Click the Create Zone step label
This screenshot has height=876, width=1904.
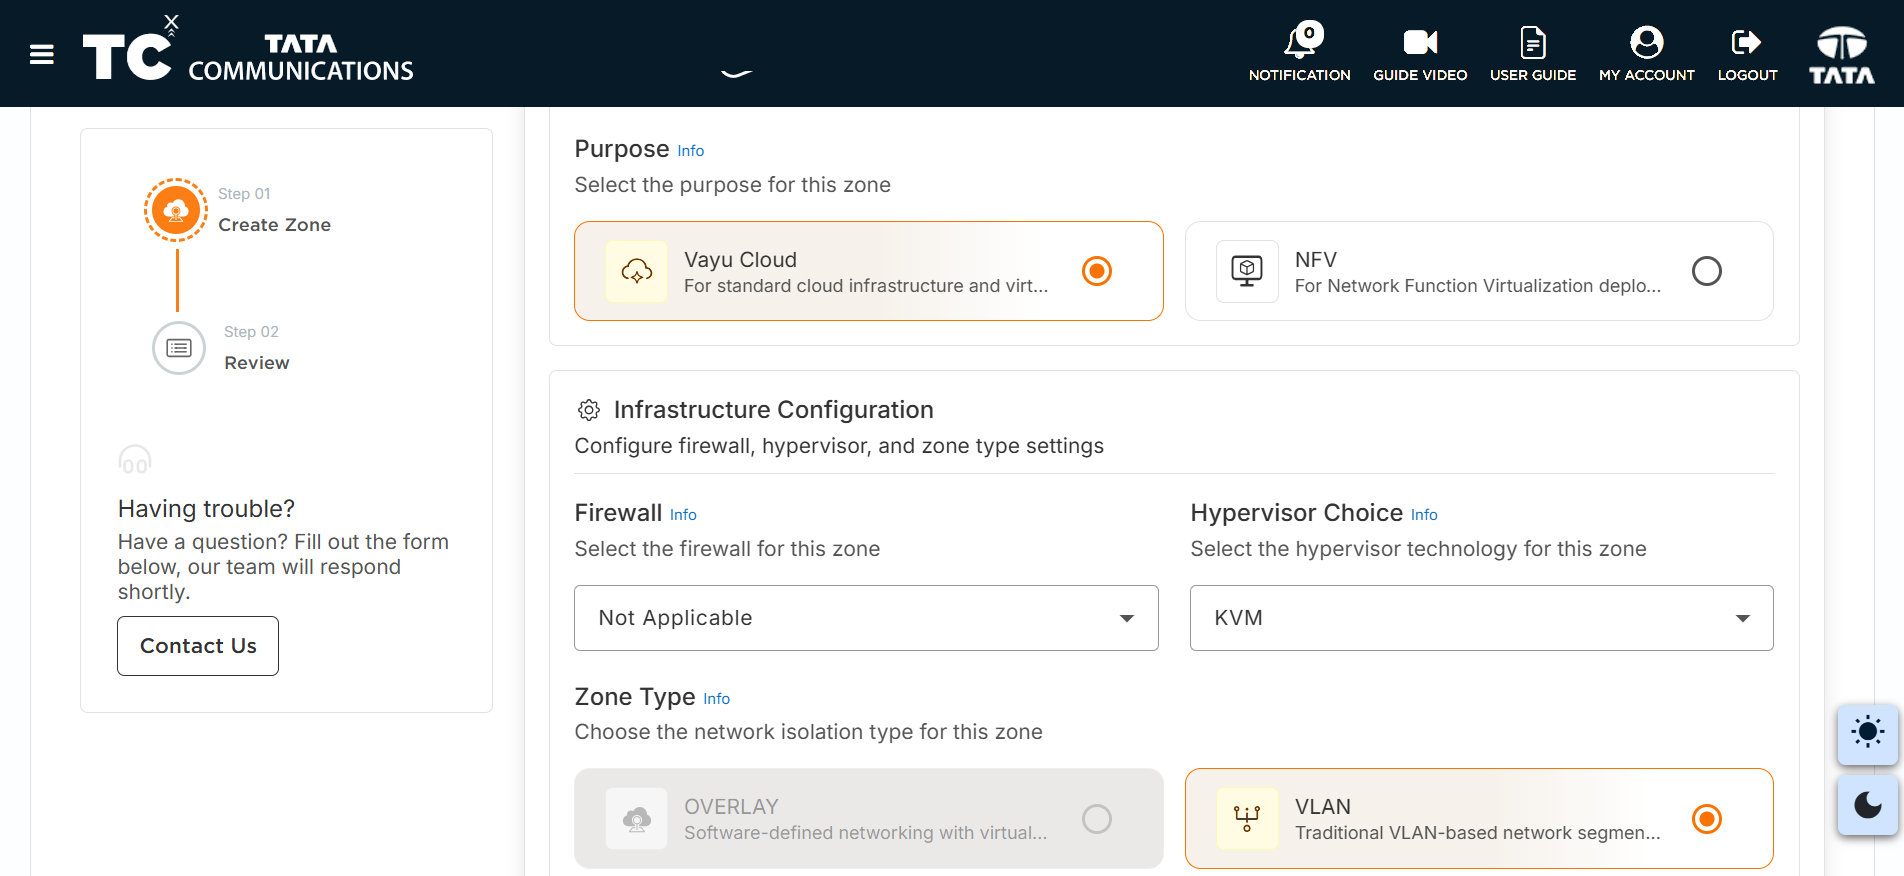coord(275,225)
